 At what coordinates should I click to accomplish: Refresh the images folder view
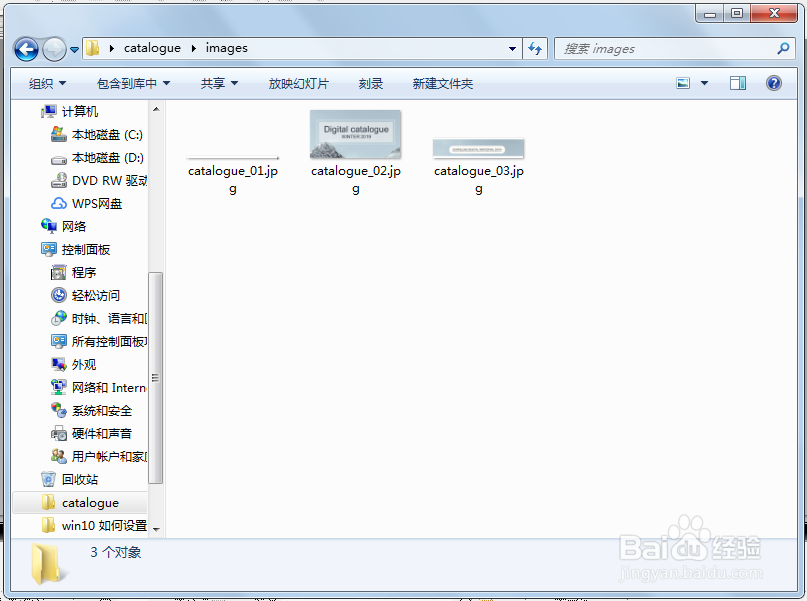[x=535, y=49]
